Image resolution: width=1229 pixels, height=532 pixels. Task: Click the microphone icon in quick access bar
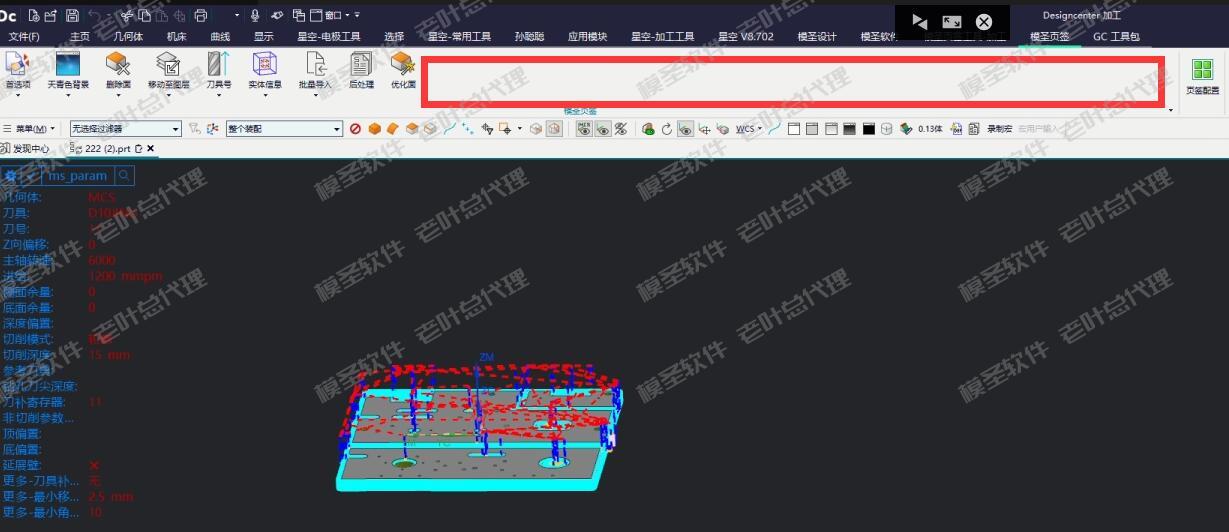tap(255, 15)
